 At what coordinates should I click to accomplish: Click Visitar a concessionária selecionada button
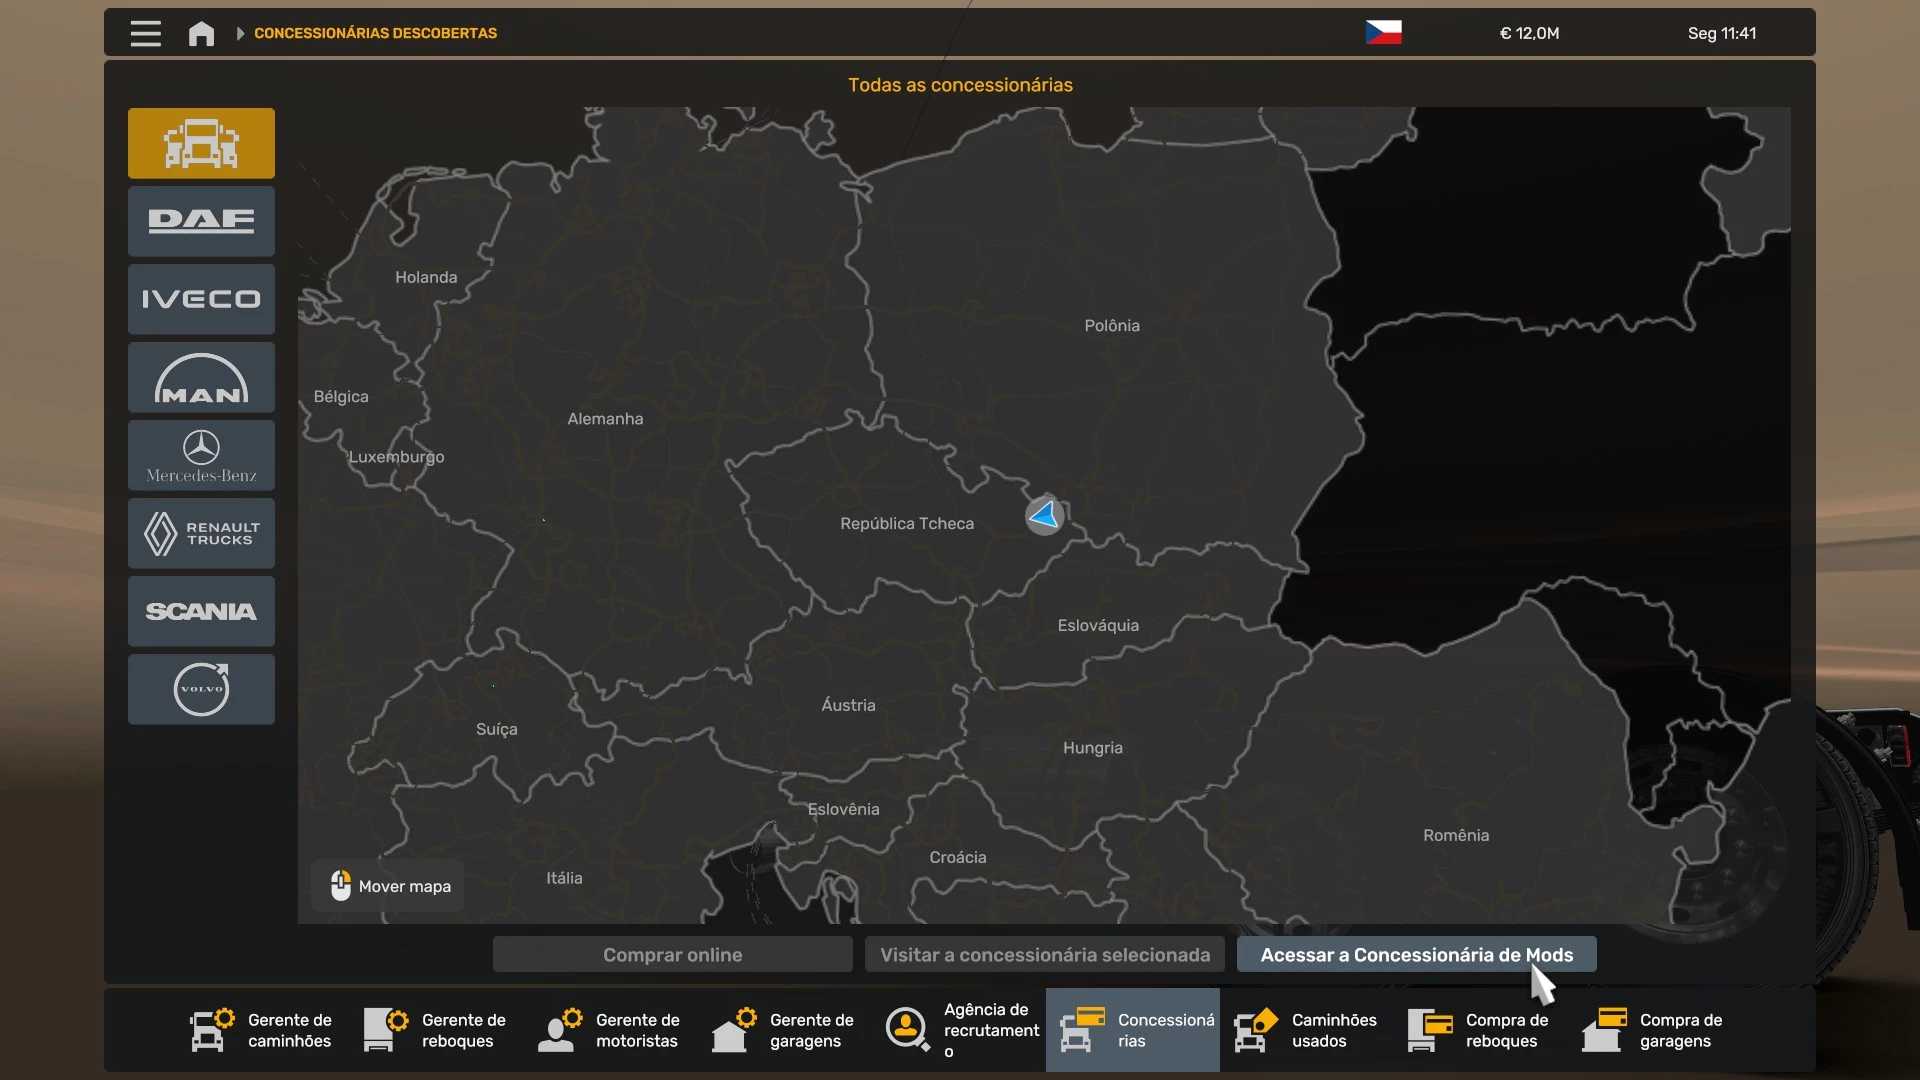[x=1044, y=954]
